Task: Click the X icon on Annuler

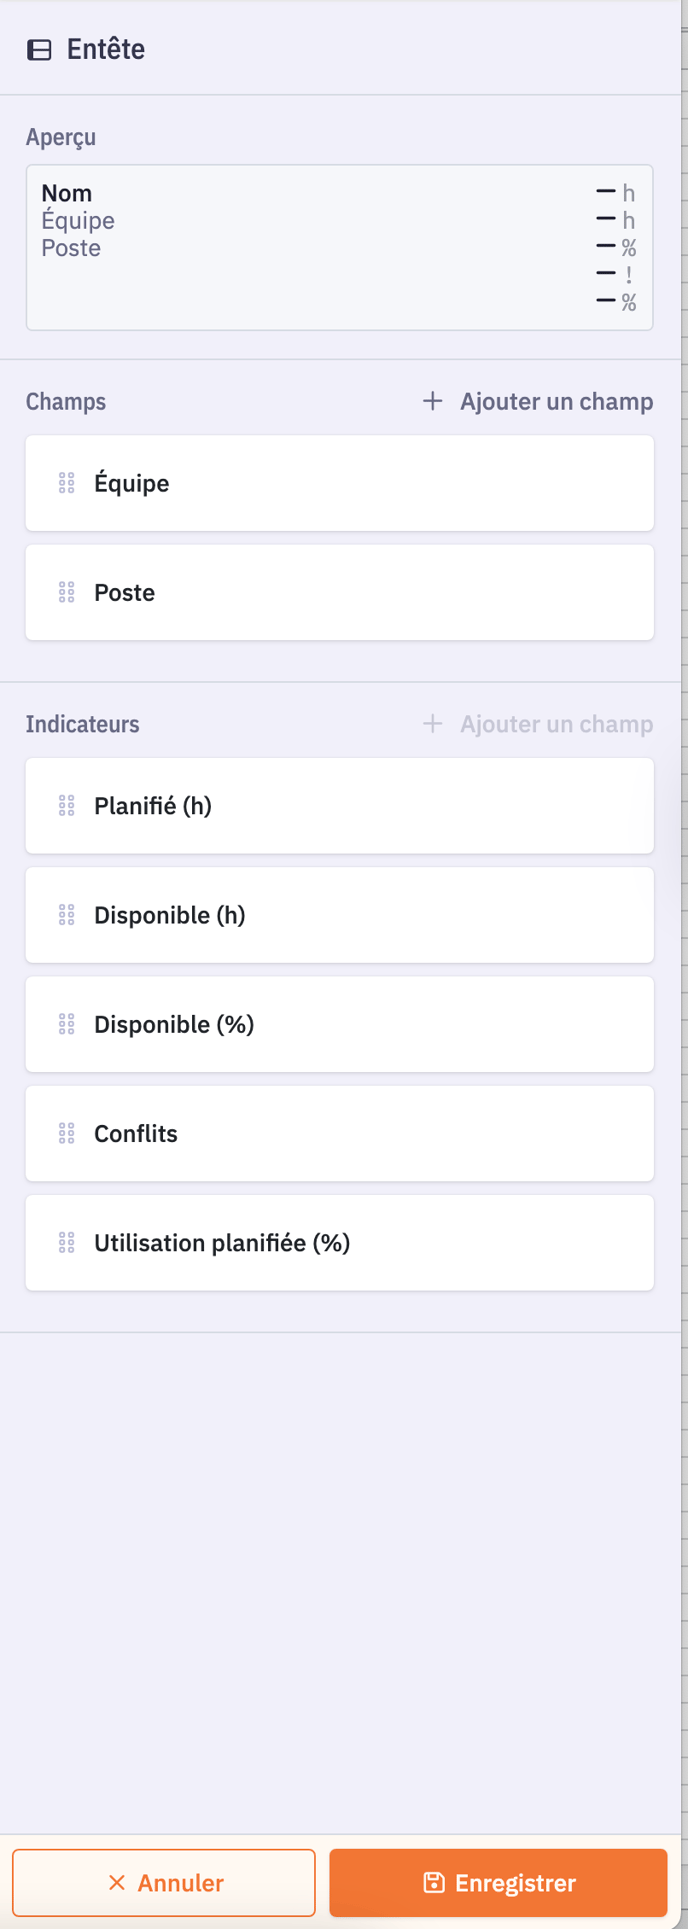Action: click(x=117, y=1883)
